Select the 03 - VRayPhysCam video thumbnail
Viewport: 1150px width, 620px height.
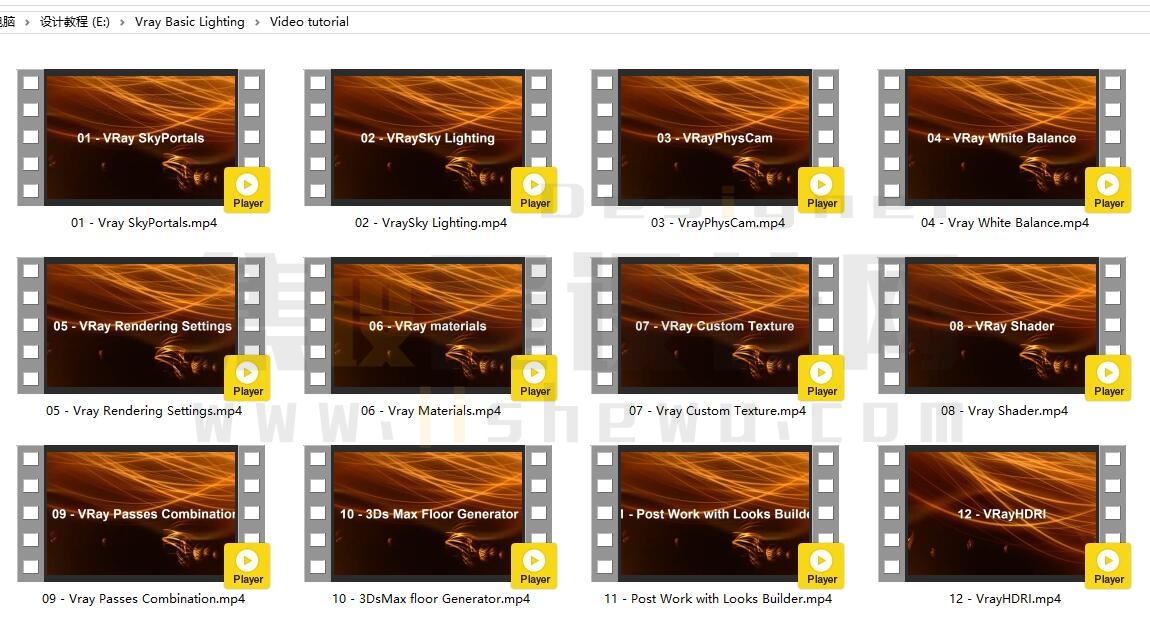click(714, 137)
